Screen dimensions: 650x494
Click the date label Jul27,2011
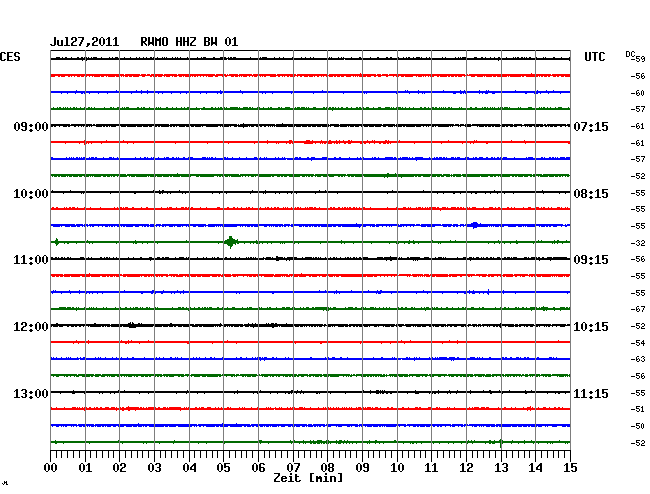[x=85, y=42]
